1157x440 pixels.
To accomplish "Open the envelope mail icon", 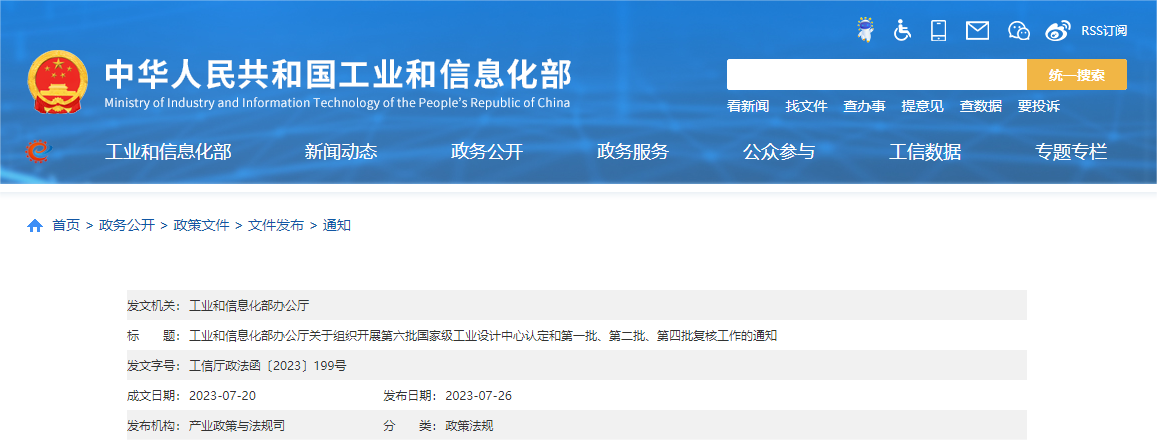I will coord(977,31).
